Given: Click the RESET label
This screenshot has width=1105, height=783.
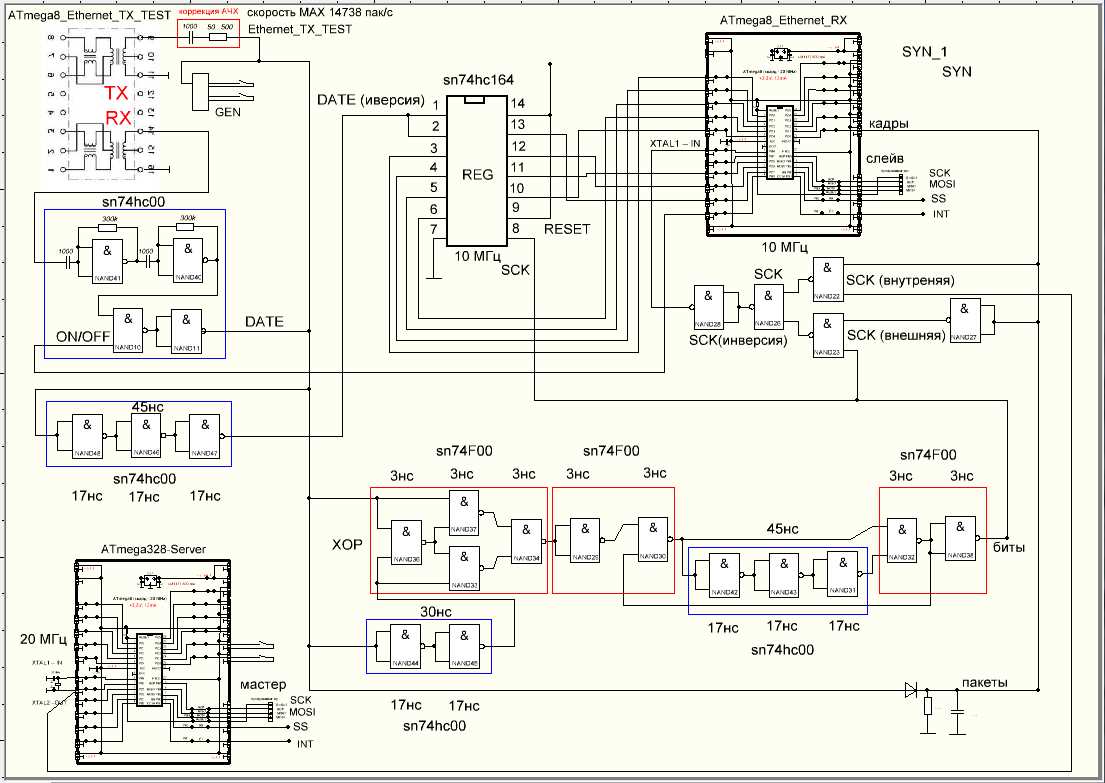Looking at the screenshot, I should [x=567, y=229].
